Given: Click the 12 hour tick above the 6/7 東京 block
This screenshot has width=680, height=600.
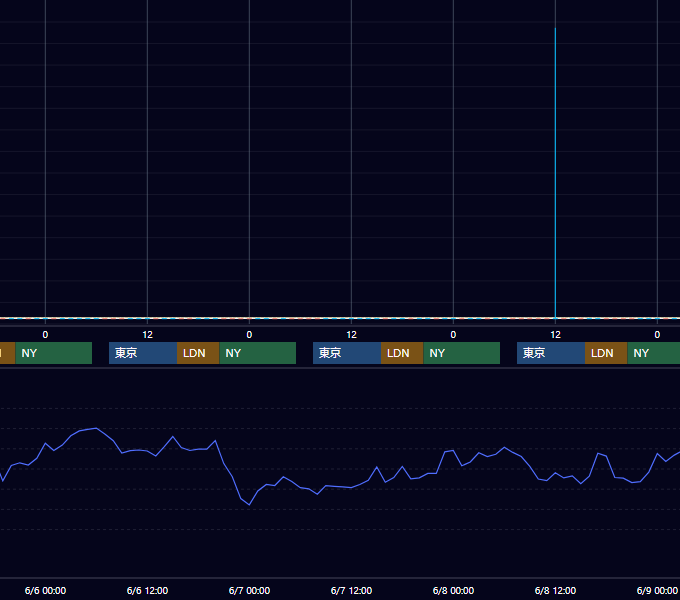Looking at the screenshot, I should click(x=351, y=335).
